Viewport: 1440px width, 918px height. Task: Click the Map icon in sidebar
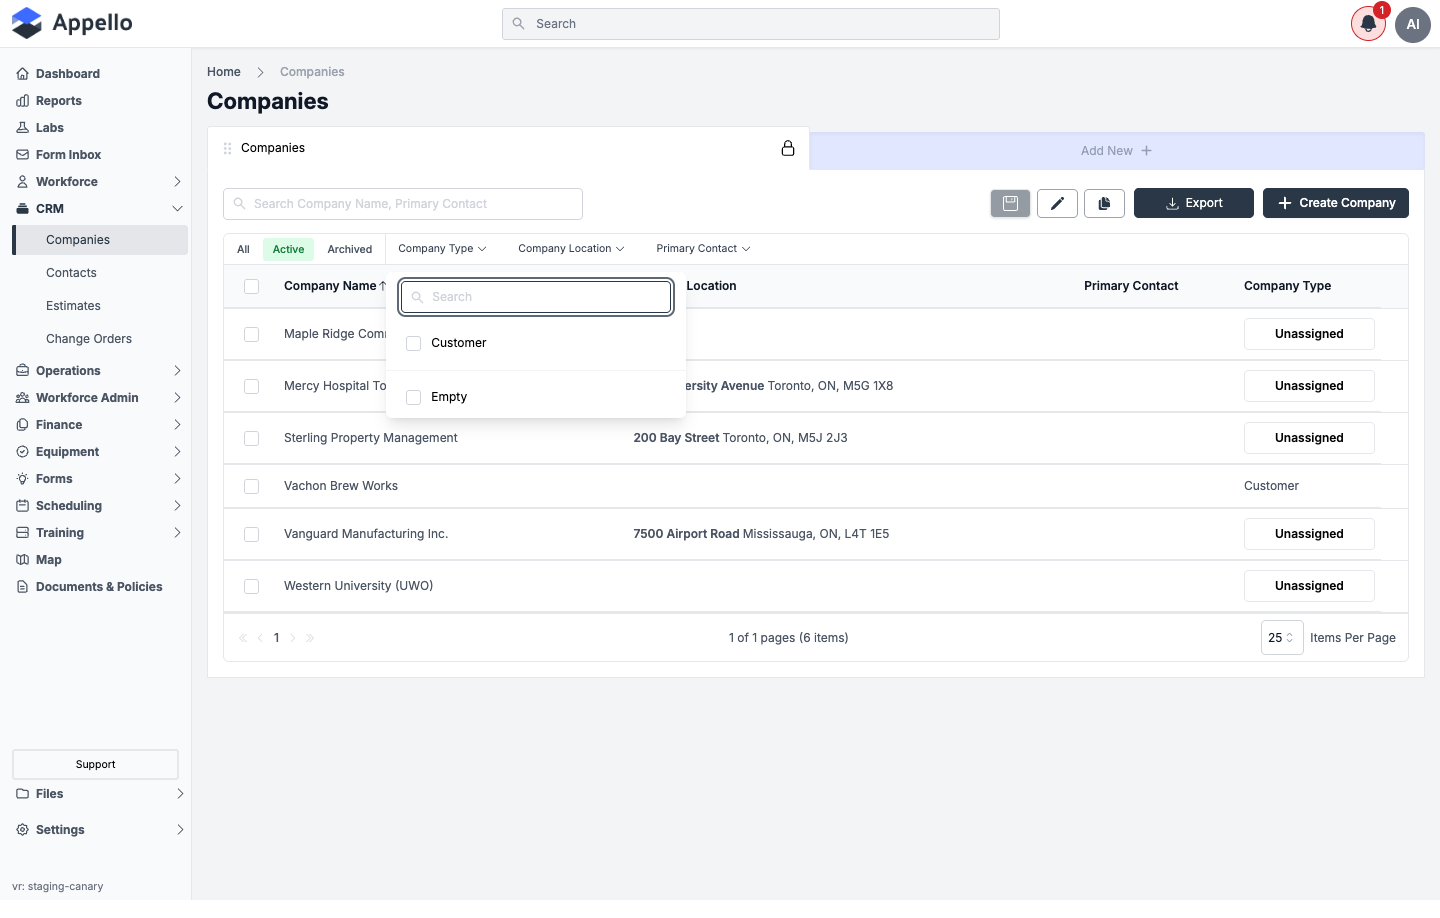tap(22, 560)
